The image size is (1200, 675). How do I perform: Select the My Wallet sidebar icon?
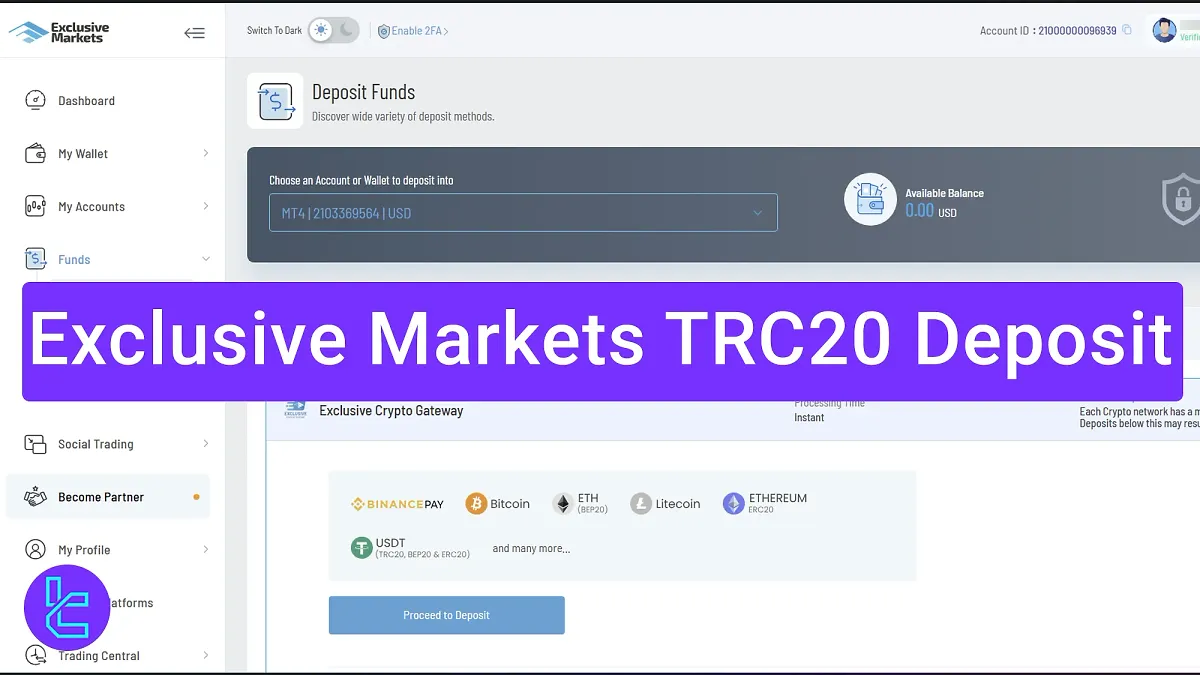pyautogui.click(x=36, y=153)
